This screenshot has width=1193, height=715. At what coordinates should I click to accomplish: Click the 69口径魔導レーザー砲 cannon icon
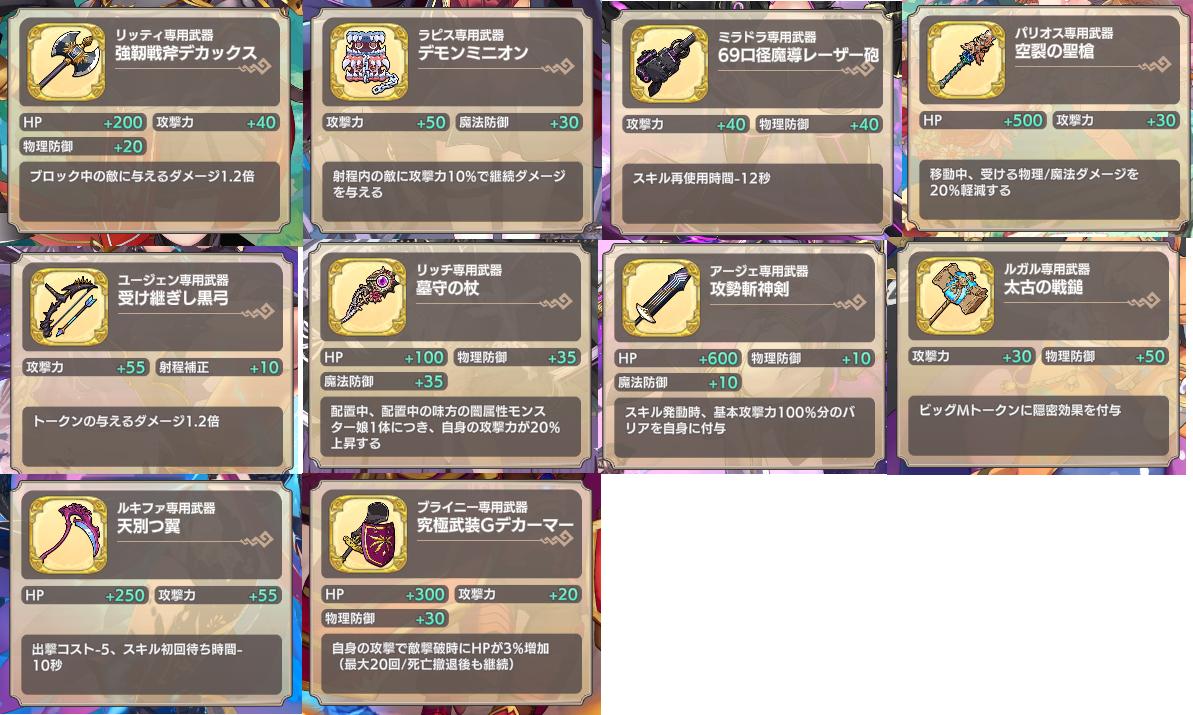[x=669, y=64]
